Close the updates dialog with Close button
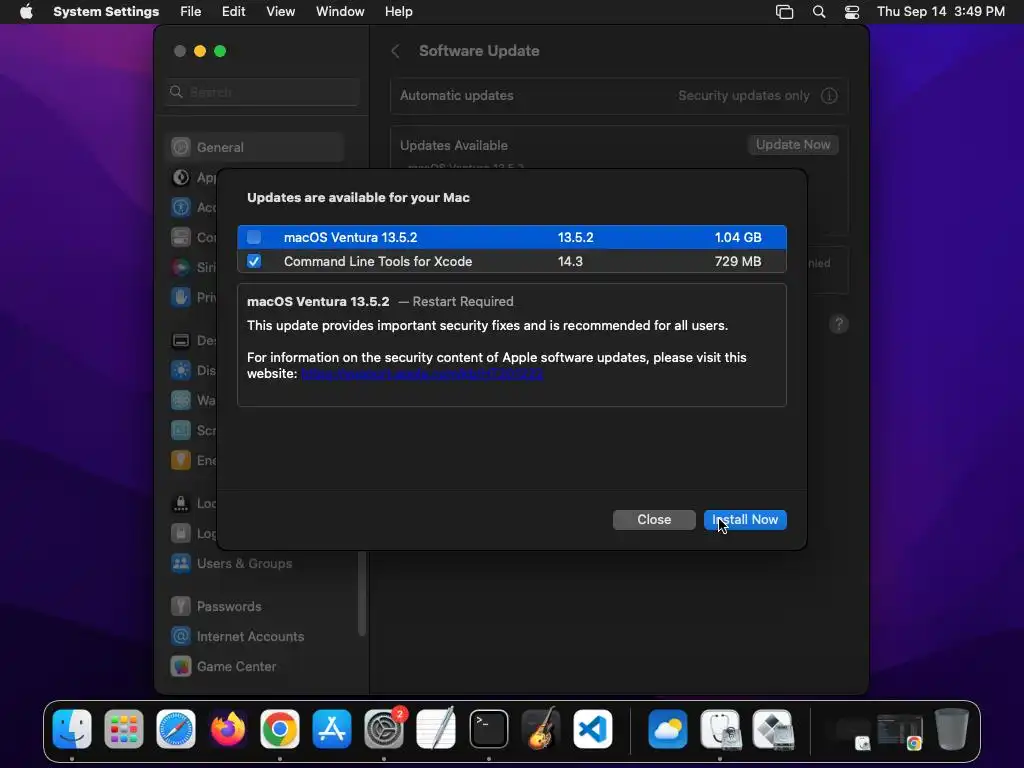Viewport: 1024px width, 768px height. coord(654,520)
